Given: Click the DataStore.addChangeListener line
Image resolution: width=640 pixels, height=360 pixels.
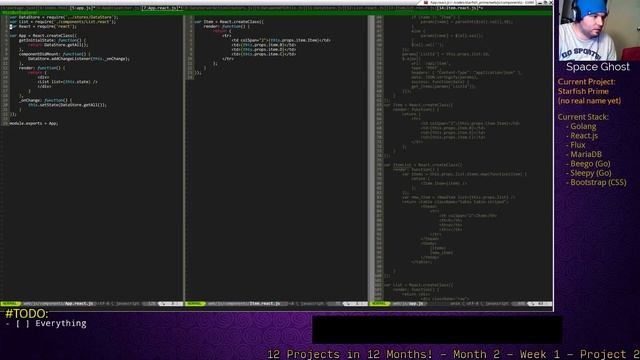Looking at the screenshot, I should click(x=79, y=59).
